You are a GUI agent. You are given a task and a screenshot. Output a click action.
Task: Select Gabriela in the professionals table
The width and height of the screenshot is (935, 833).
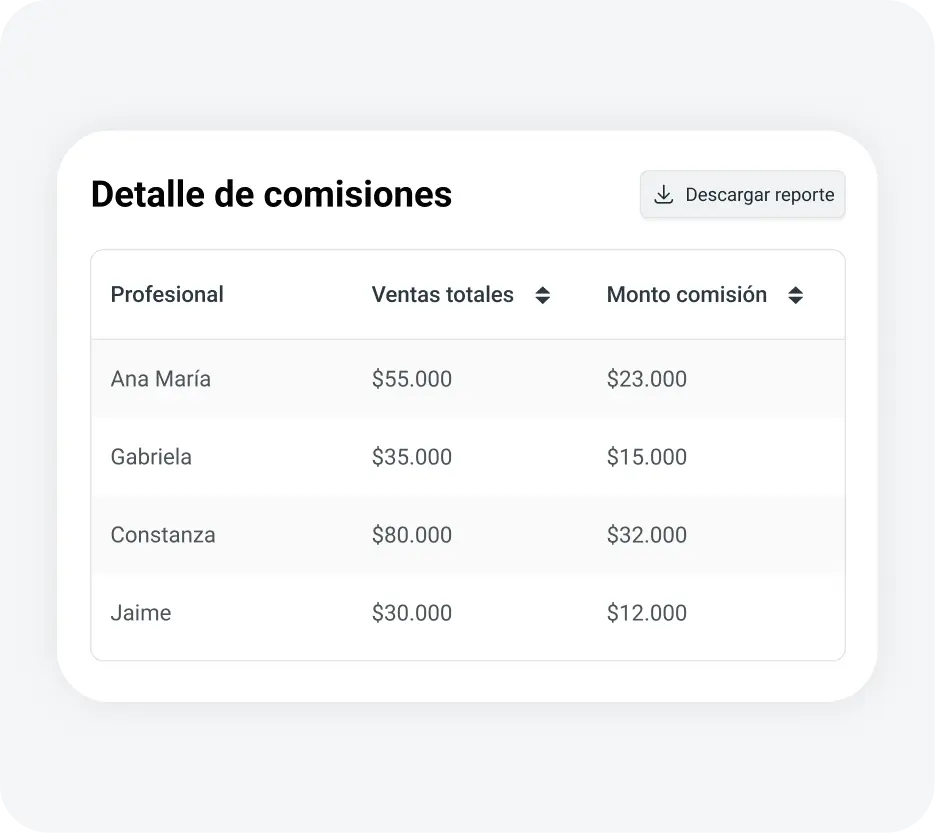[151, 457]
